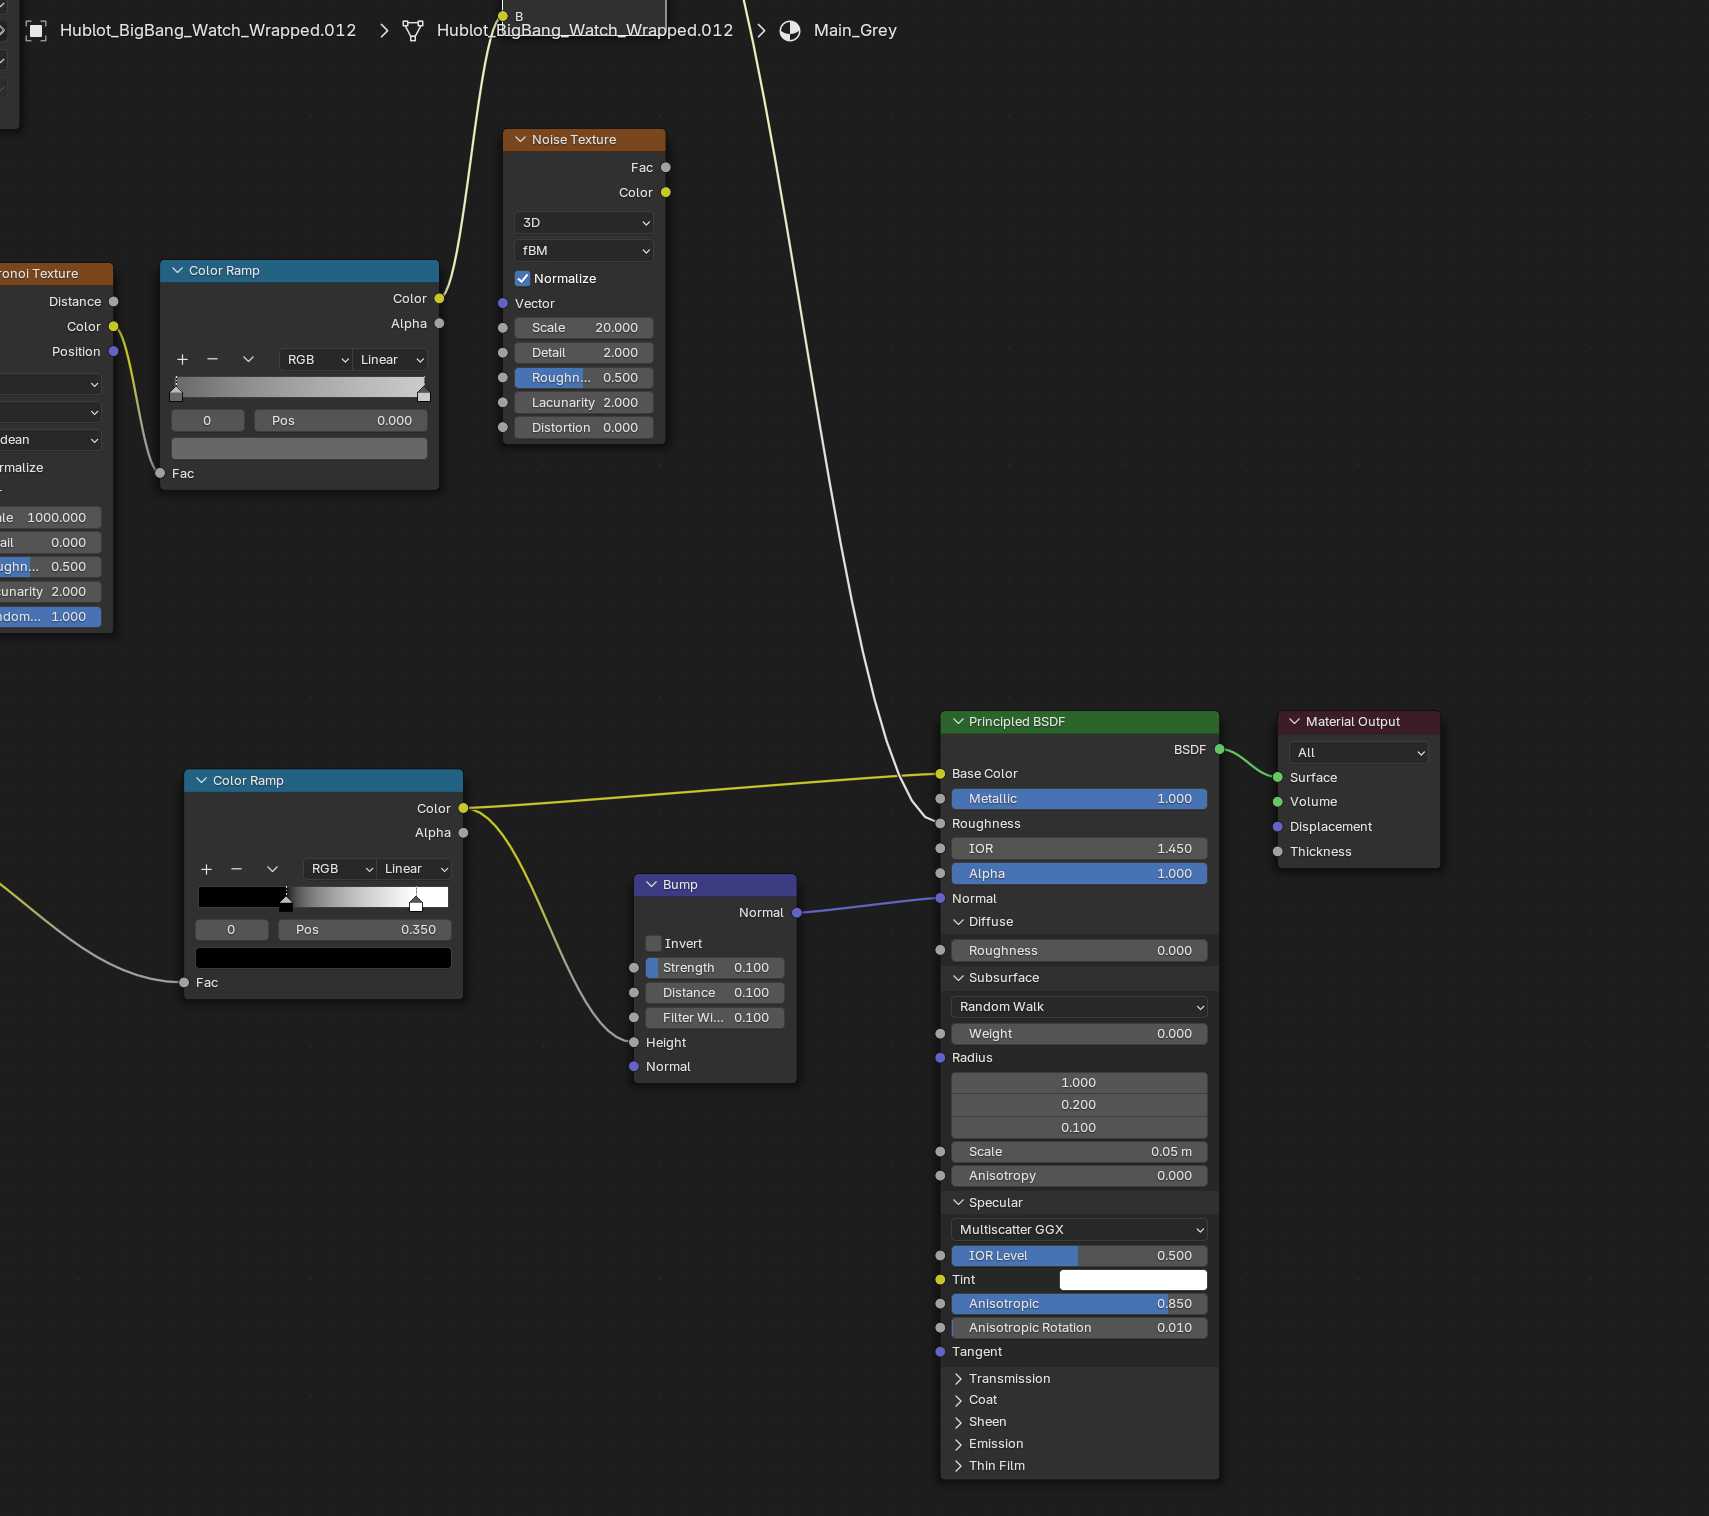Add a color stop in the lower Color Ramp
Viewport: 1709px width, 1516px height.
[206, 869]
